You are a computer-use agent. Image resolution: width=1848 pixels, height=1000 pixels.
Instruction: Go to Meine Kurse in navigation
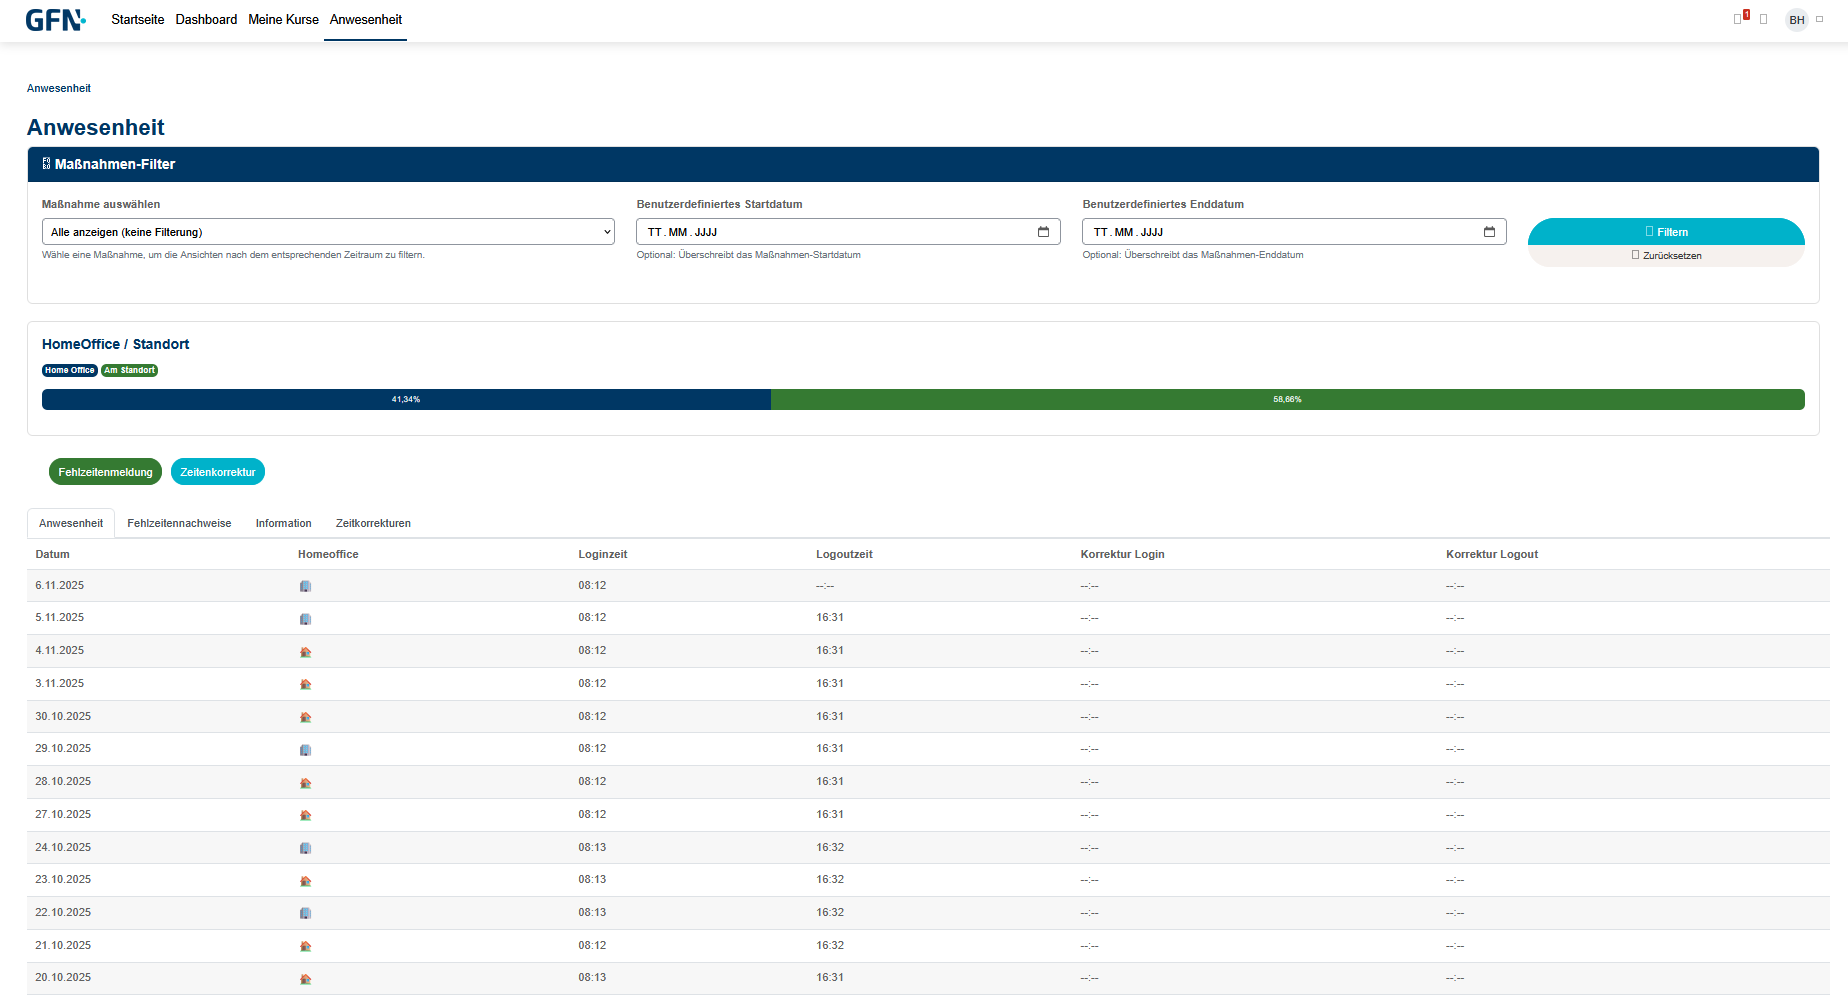pyautogui.click(x=283, y=20)
